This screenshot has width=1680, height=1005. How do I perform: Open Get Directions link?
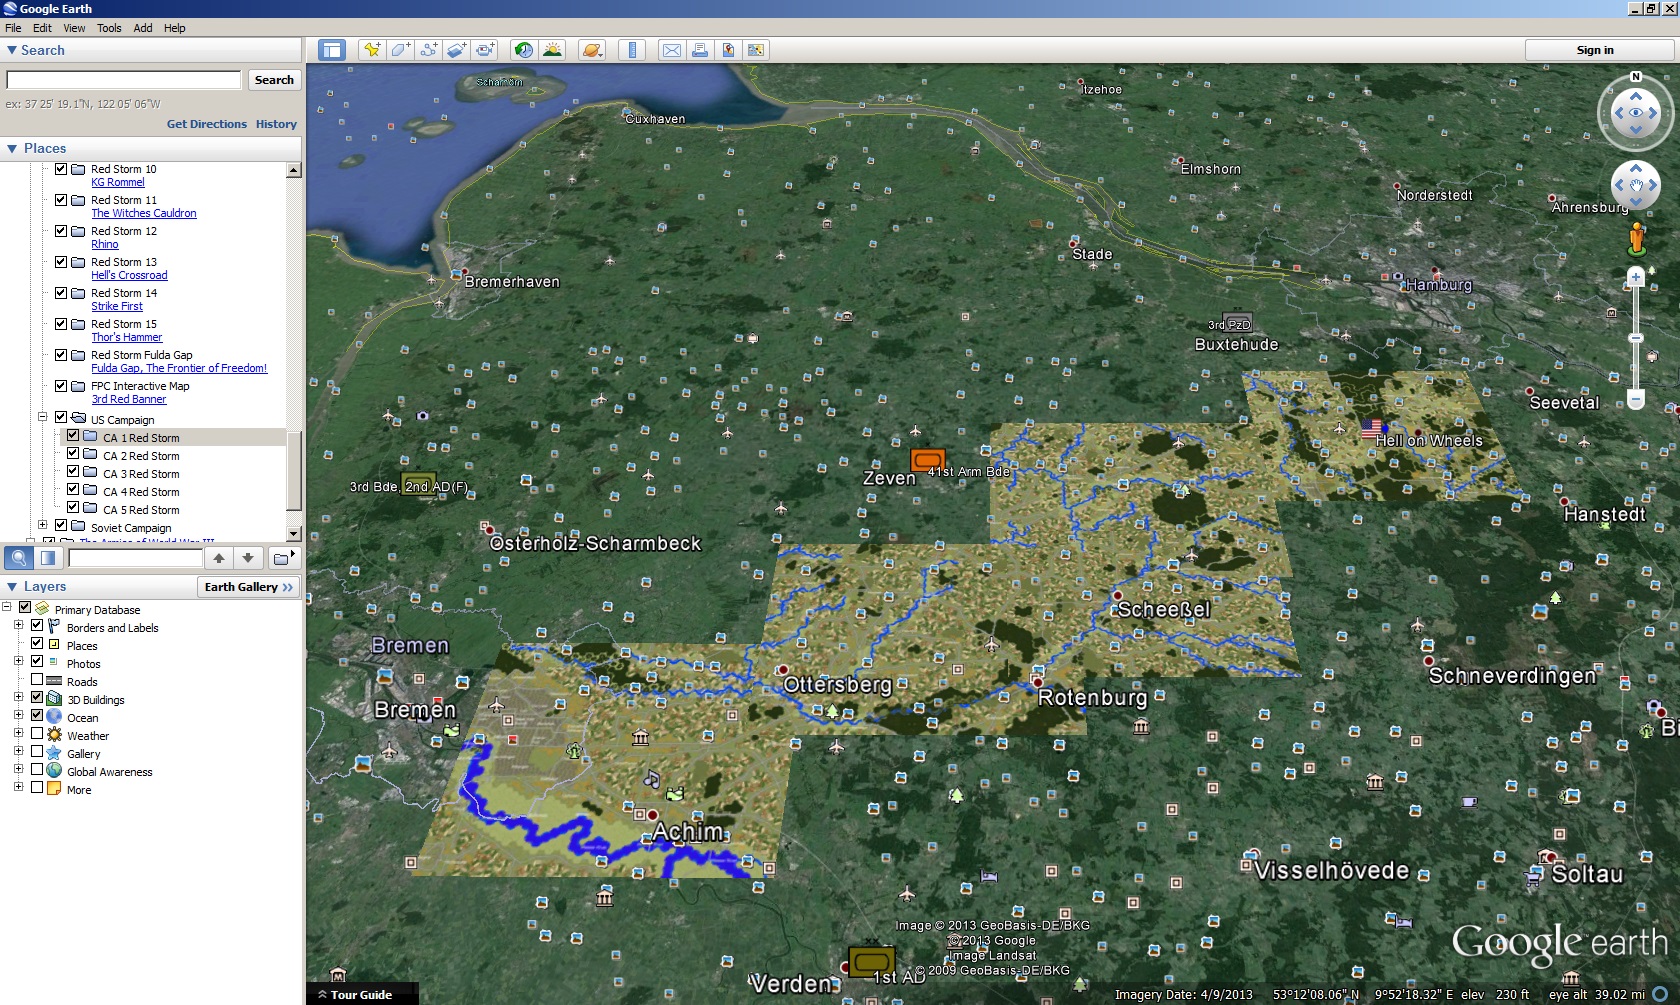(207, 124)
